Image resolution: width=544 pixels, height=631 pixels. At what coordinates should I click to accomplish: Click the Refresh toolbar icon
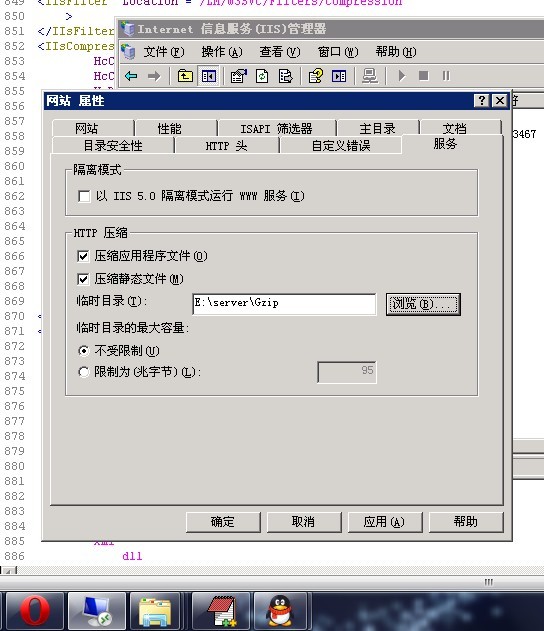pos(262,76)
